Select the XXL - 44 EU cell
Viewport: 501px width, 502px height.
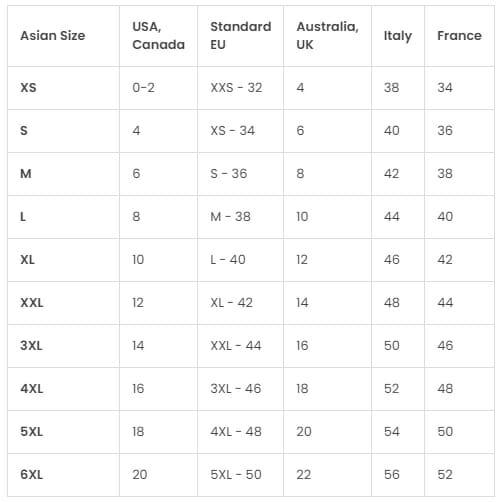[x=236, y=346]
